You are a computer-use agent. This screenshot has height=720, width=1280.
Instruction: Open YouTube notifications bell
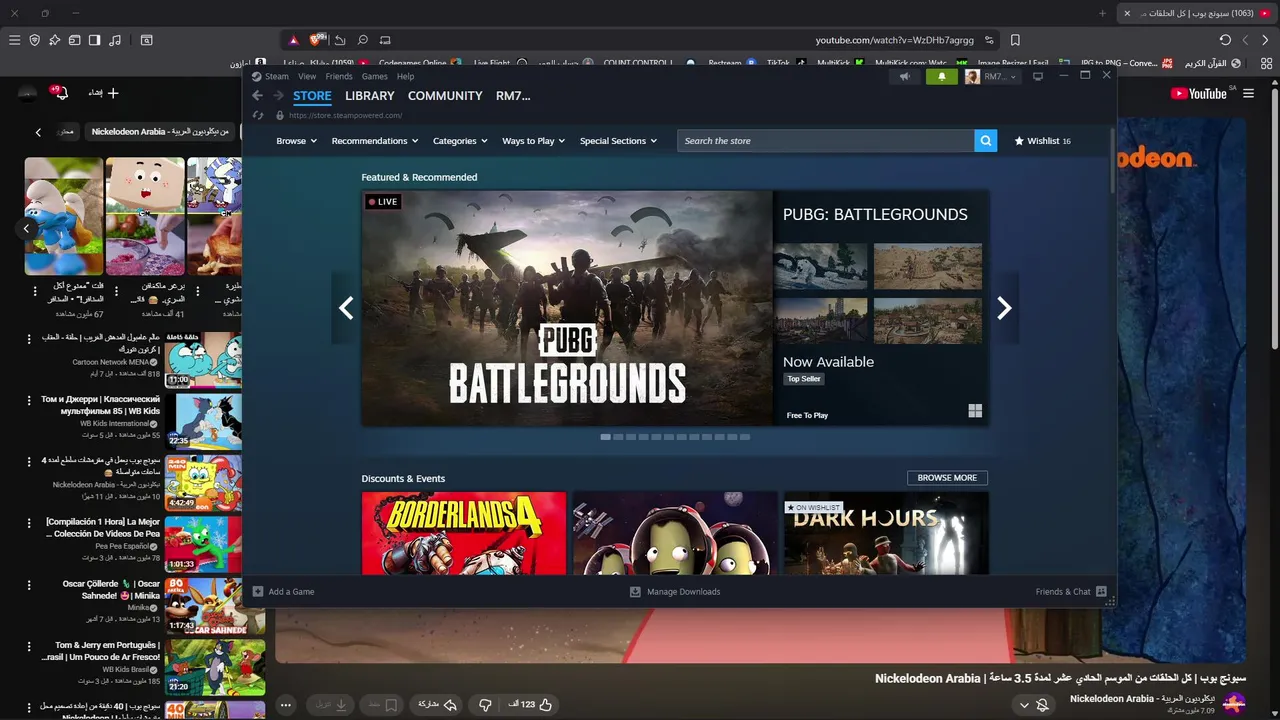tap(60, 93)
